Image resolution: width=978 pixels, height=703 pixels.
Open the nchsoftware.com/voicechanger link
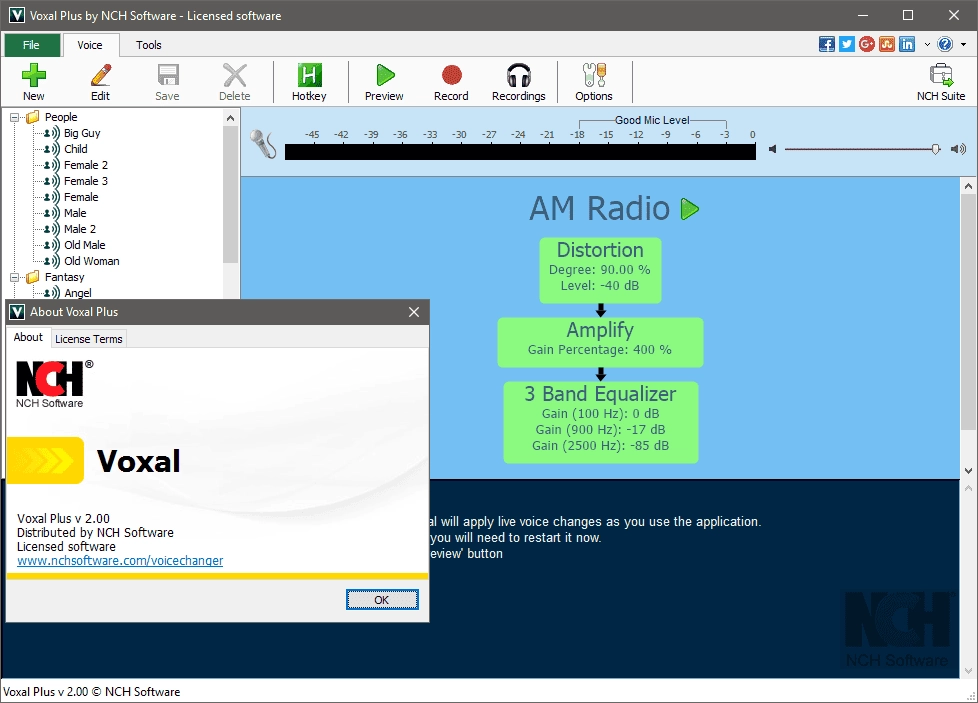point(120,560)
